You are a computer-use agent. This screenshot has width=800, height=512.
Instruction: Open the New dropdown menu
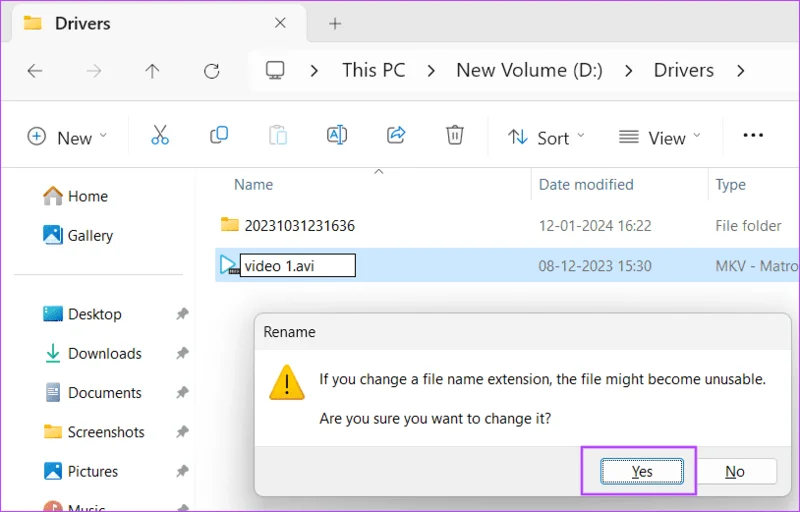pos(67,137)
